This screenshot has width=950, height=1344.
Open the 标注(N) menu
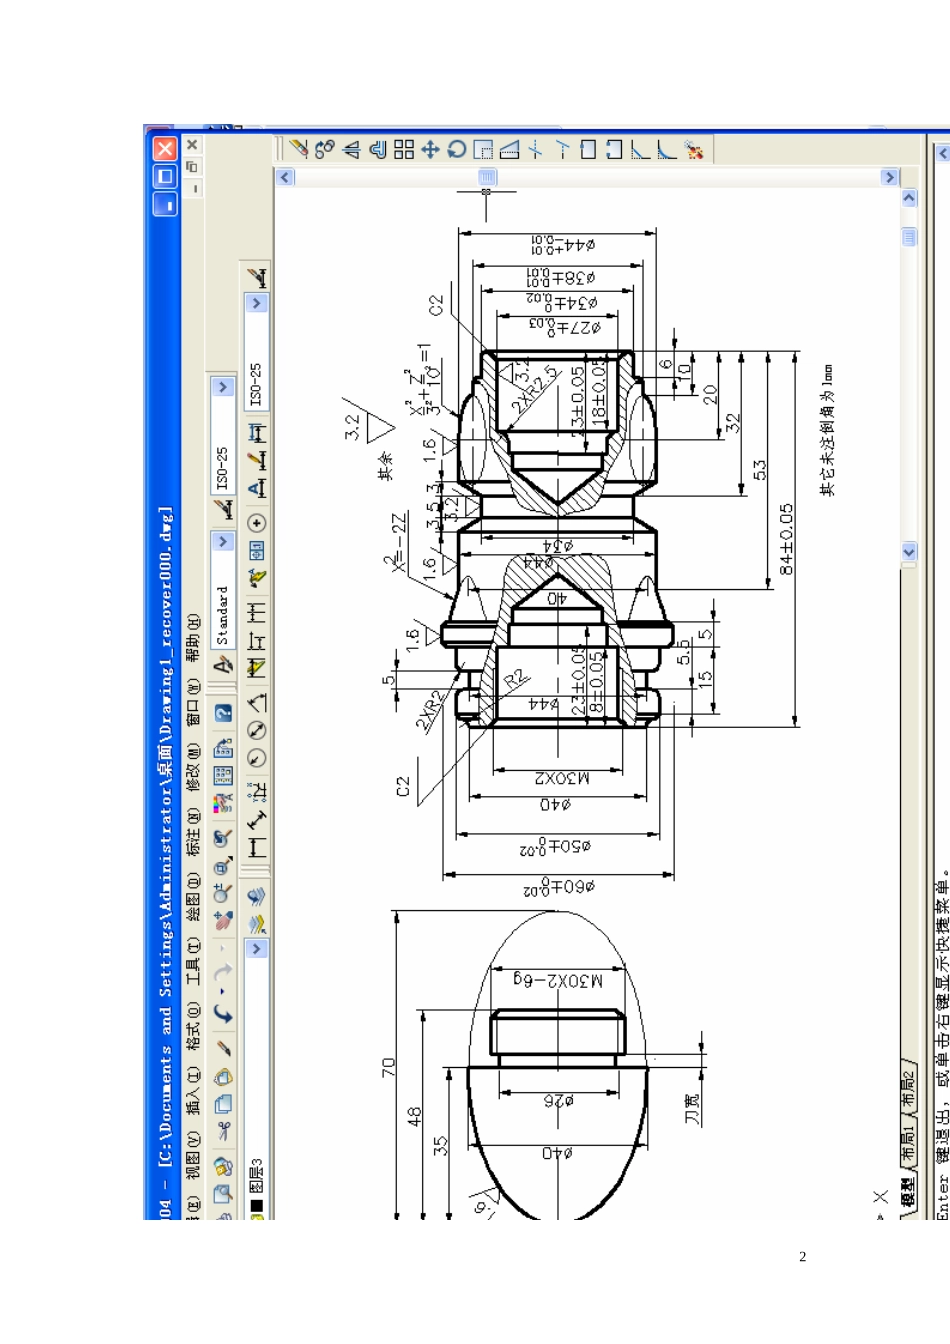coord(193,833)
